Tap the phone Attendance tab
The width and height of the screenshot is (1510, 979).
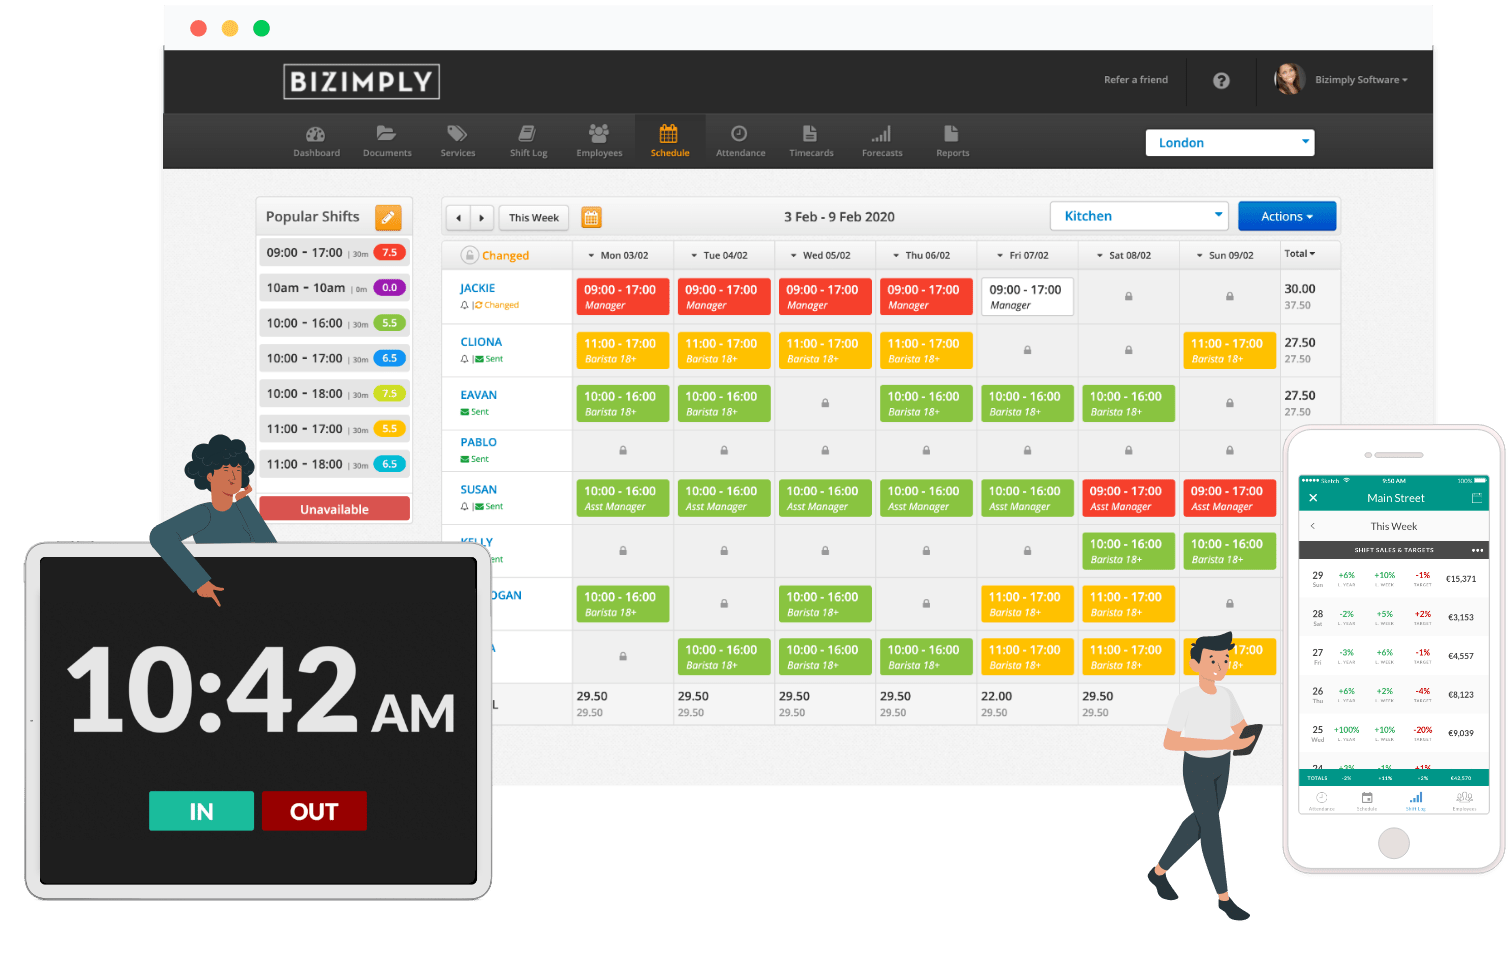click(1321, 800)
